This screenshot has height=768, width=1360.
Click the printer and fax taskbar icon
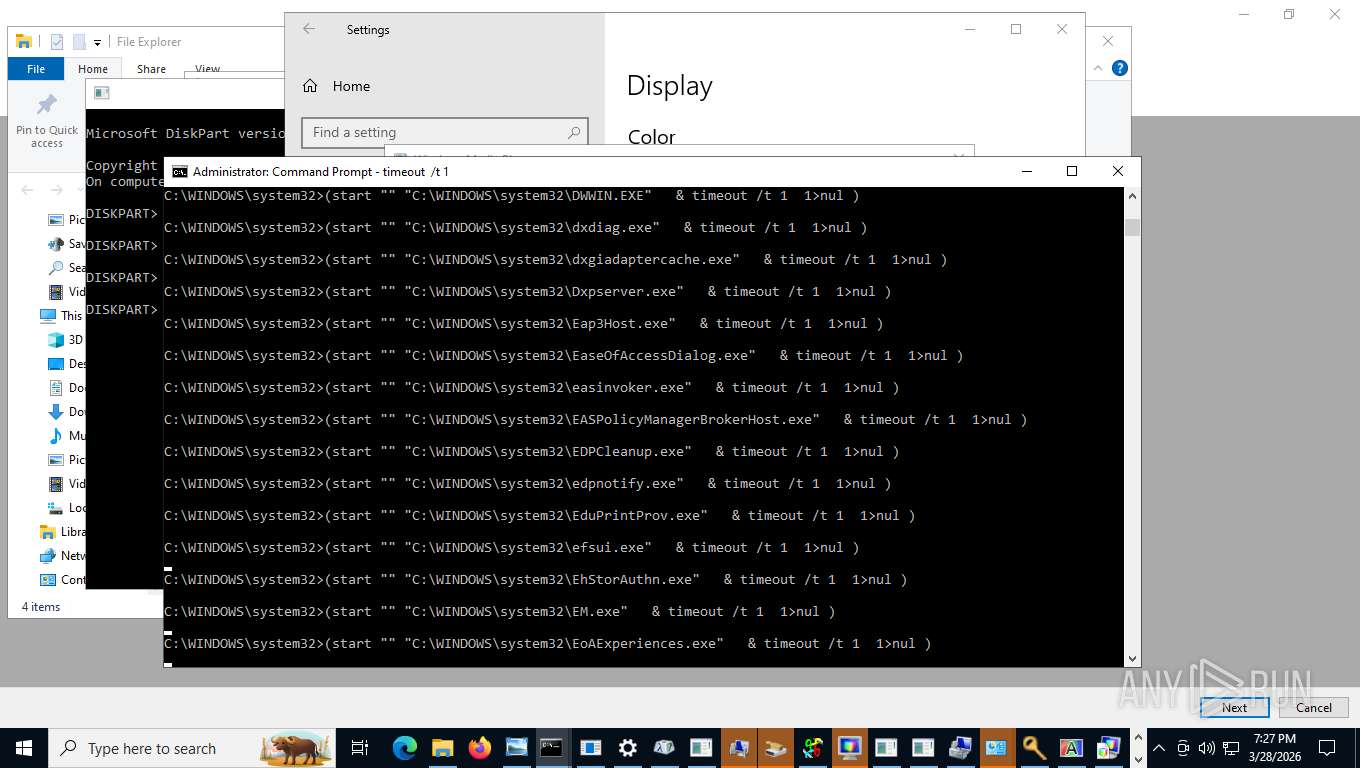[960, 748]
